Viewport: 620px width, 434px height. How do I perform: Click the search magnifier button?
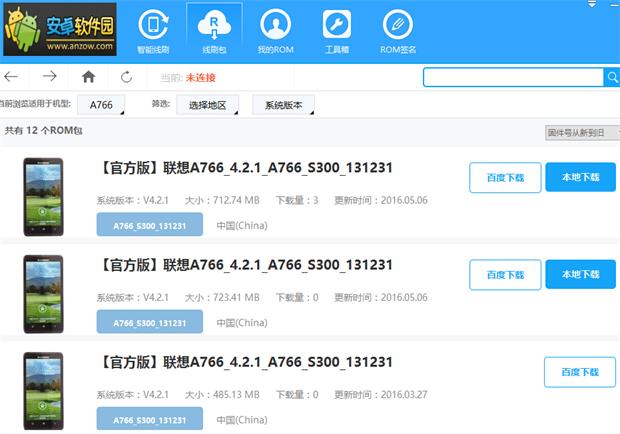[x=612, y=77]
